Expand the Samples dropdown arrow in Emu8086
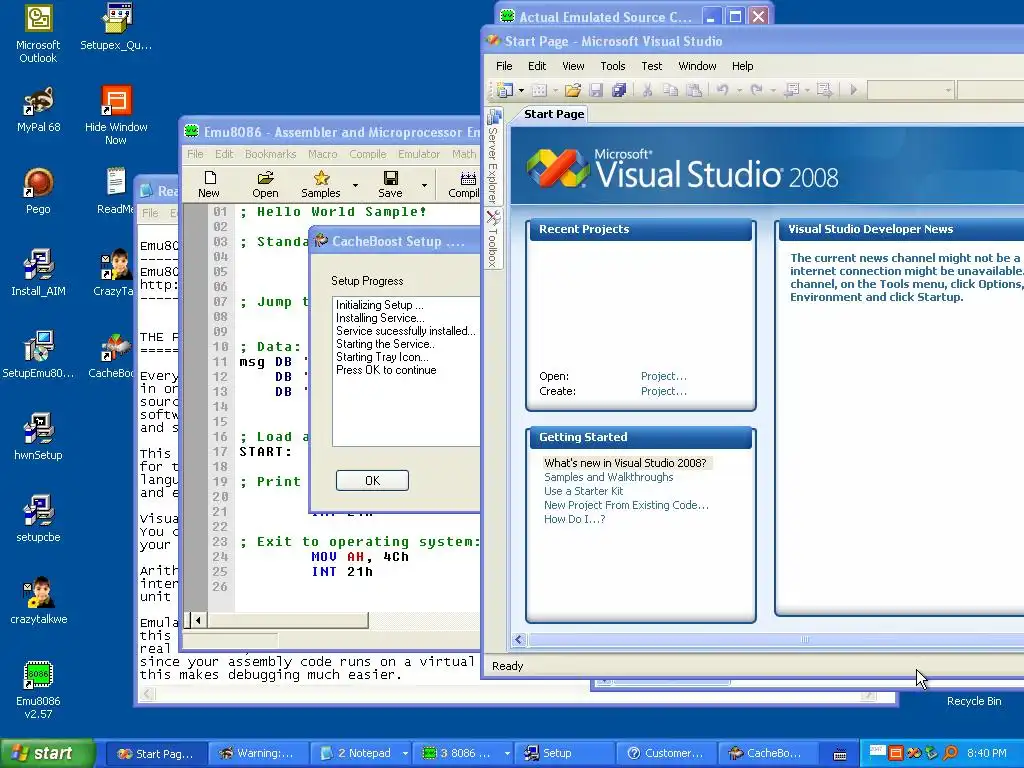 click(x=355, y=185)
